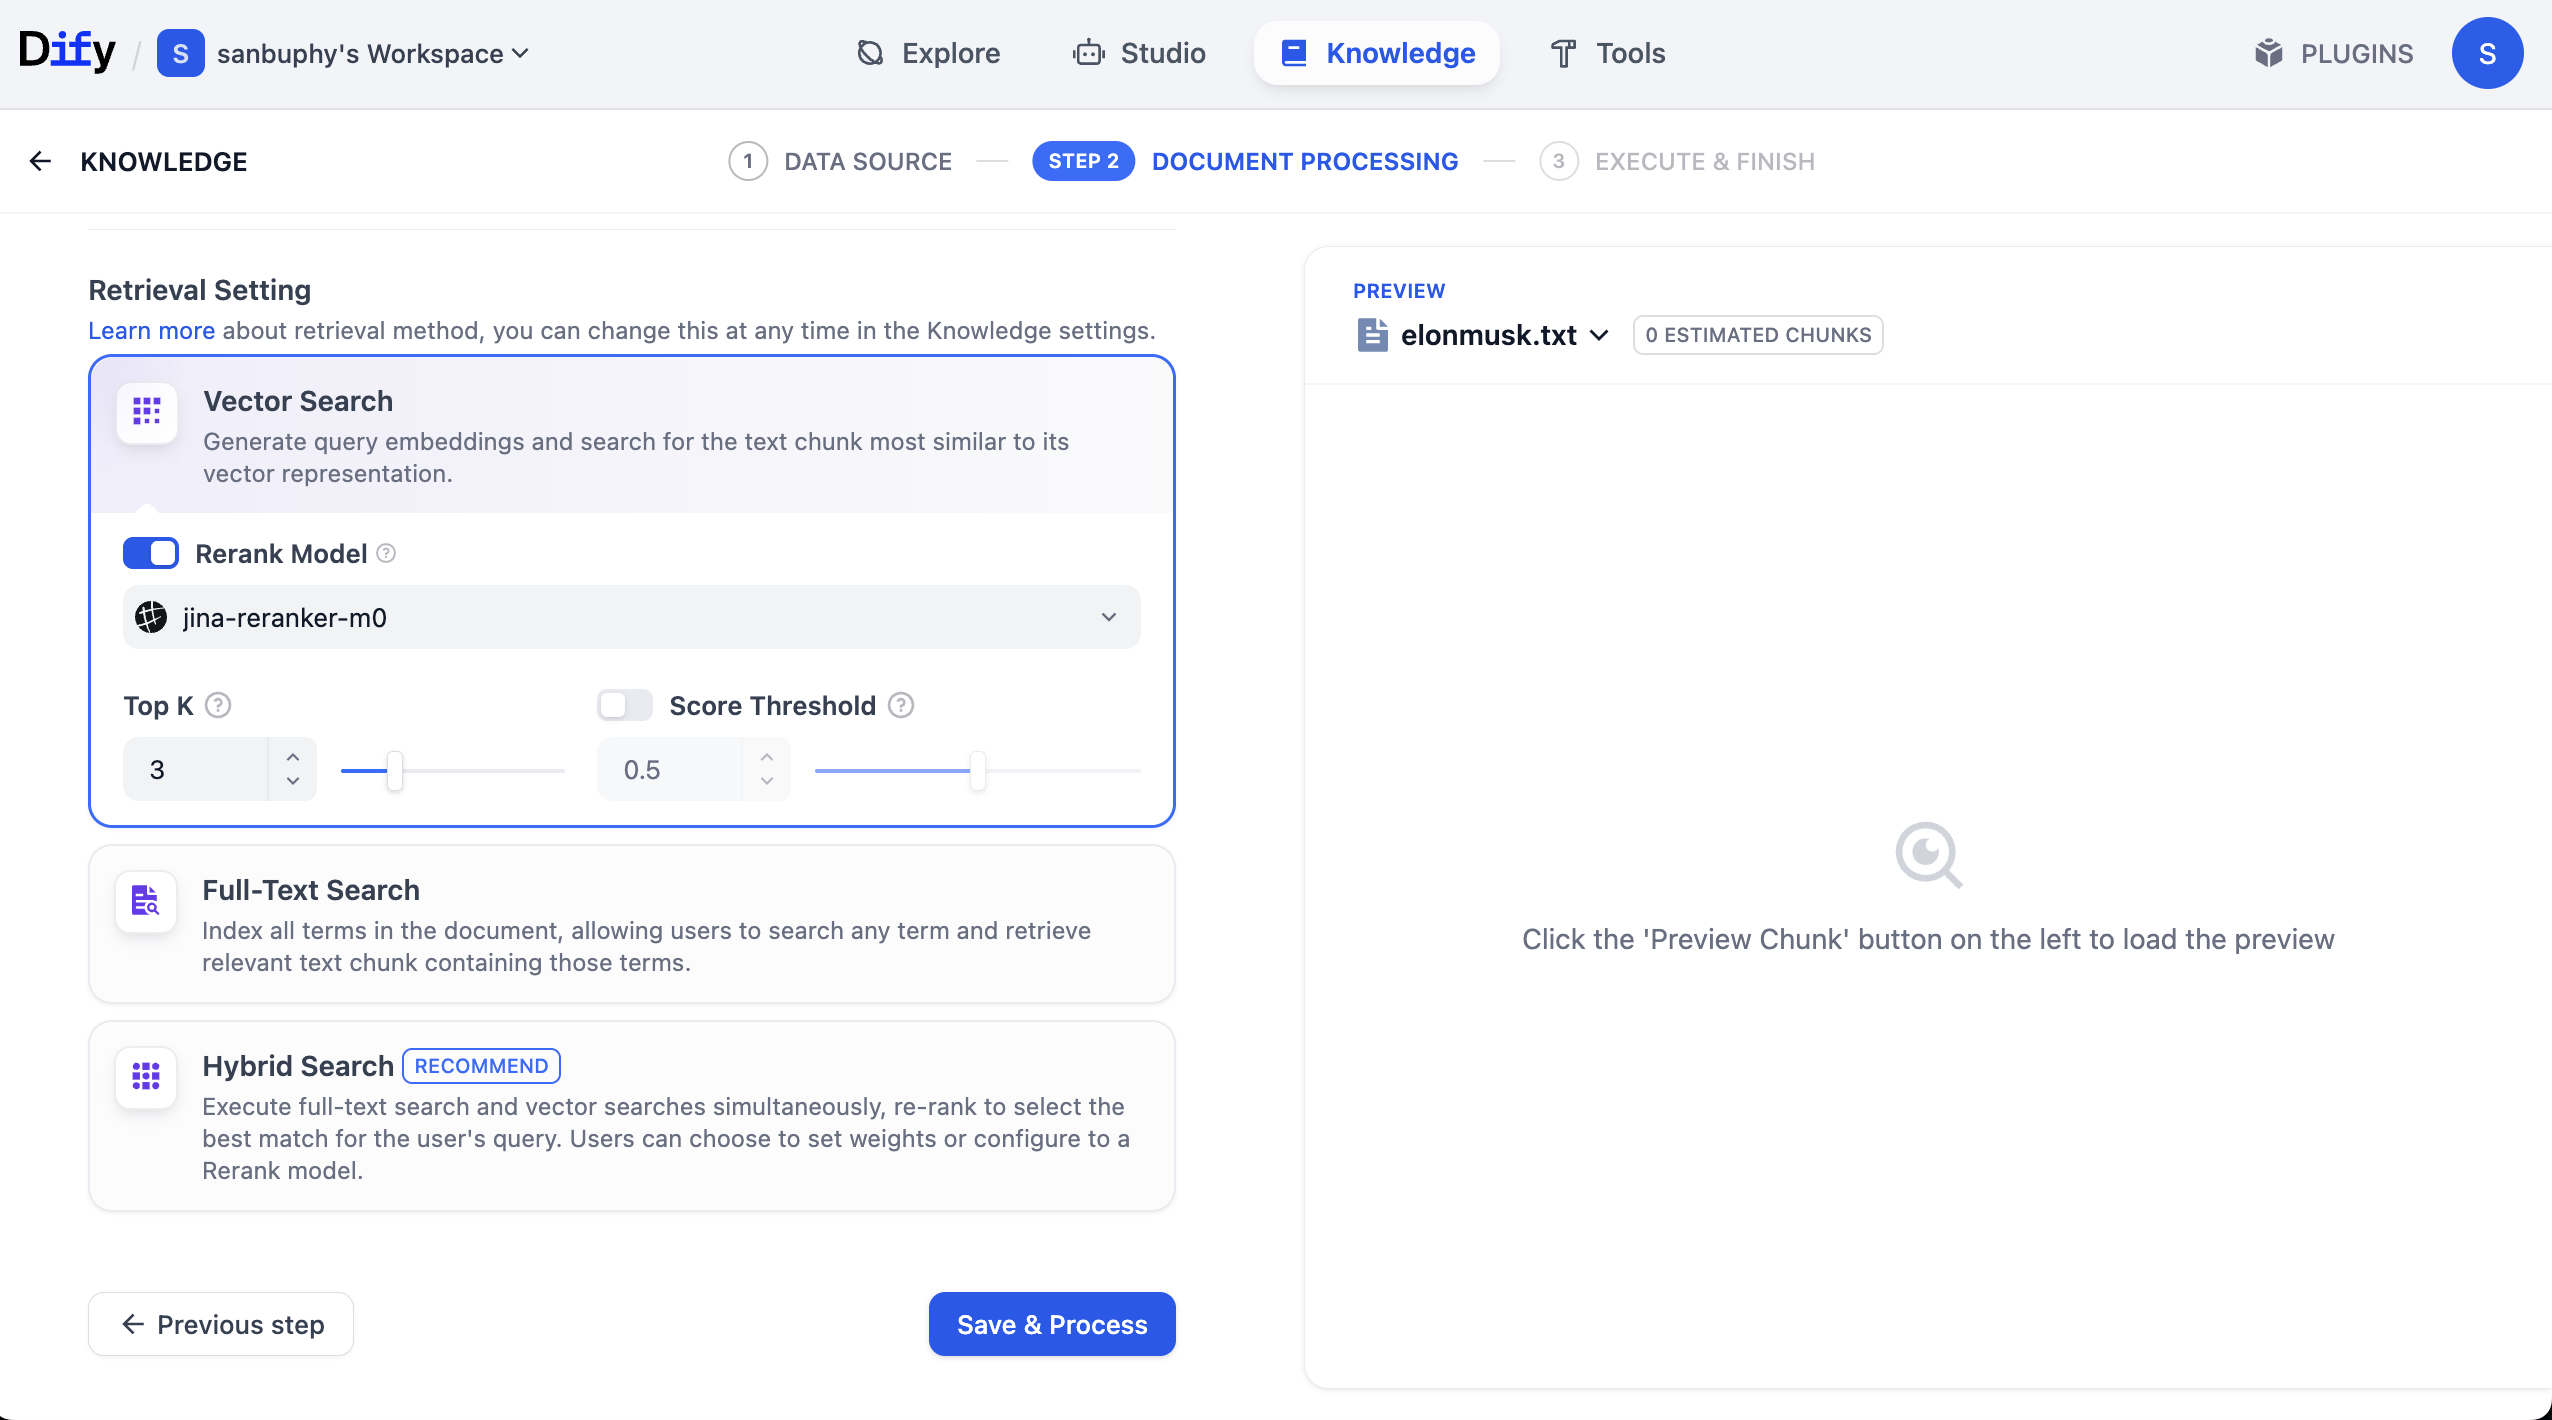2552x1420 pixels.
Task: Click the back arrow beside KNOWLEDGE
Action: pos(40,161)
